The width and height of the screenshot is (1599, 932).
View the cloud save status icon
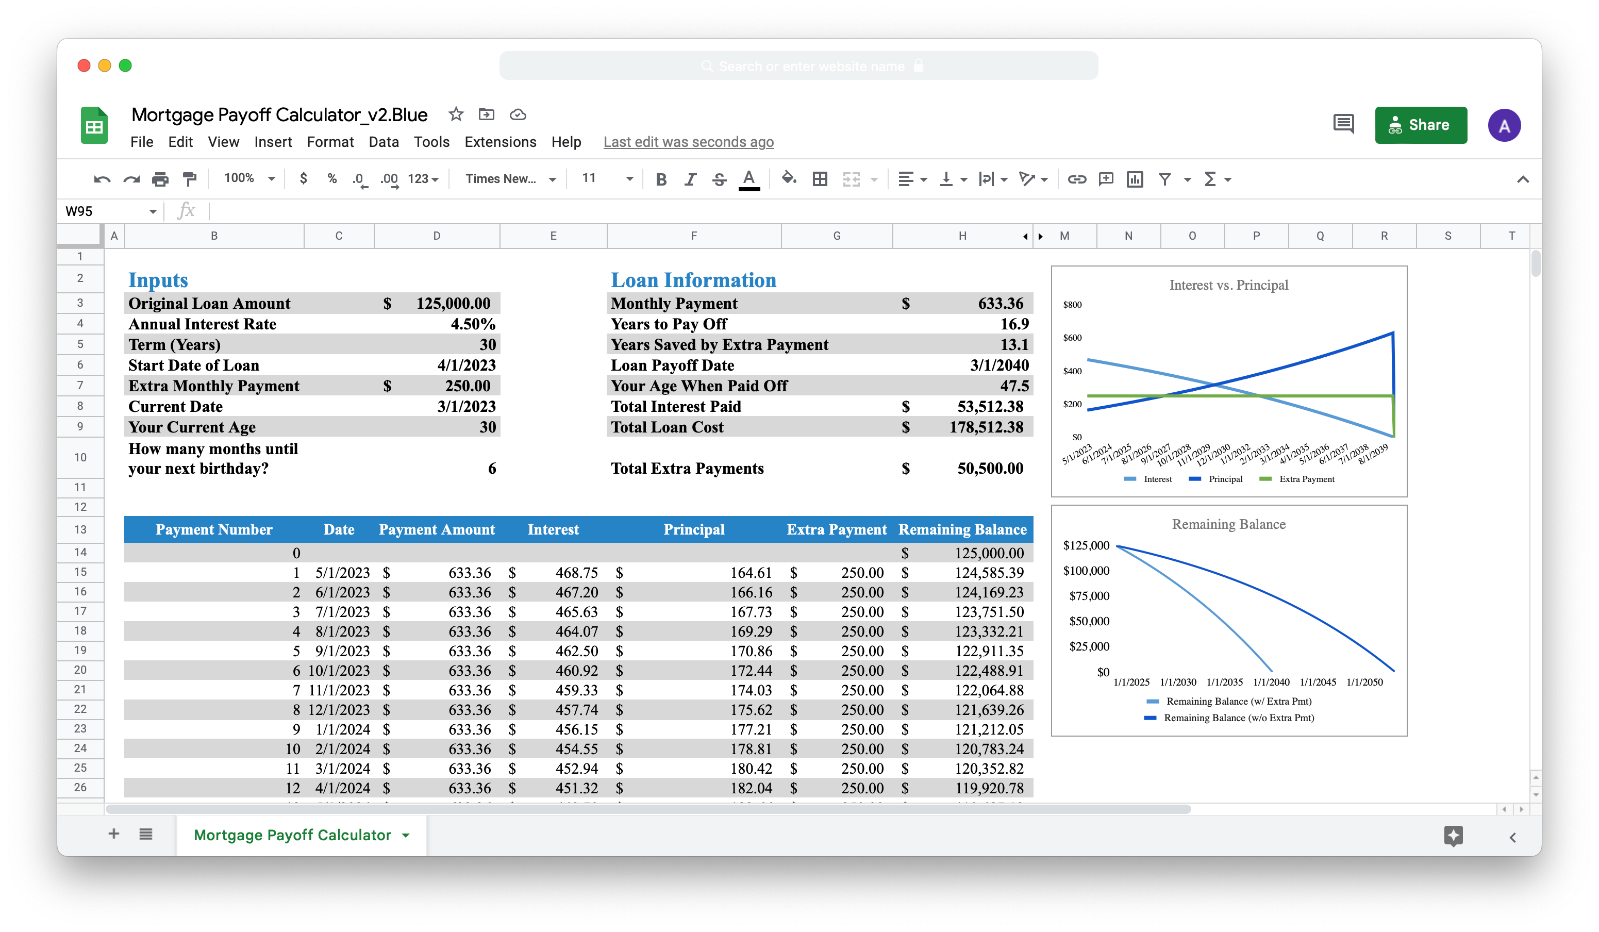pos(518,114)
